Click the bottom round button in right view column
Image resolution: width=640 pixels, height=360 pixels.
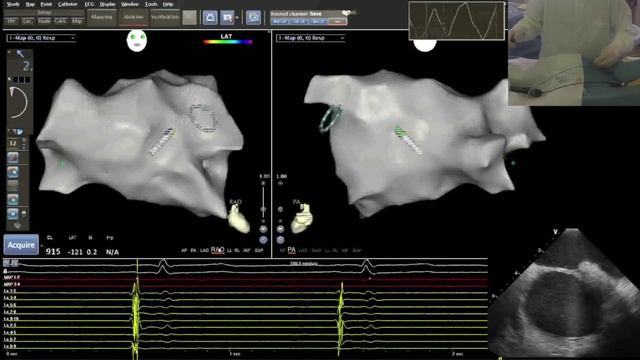click(x=280, y=240)
